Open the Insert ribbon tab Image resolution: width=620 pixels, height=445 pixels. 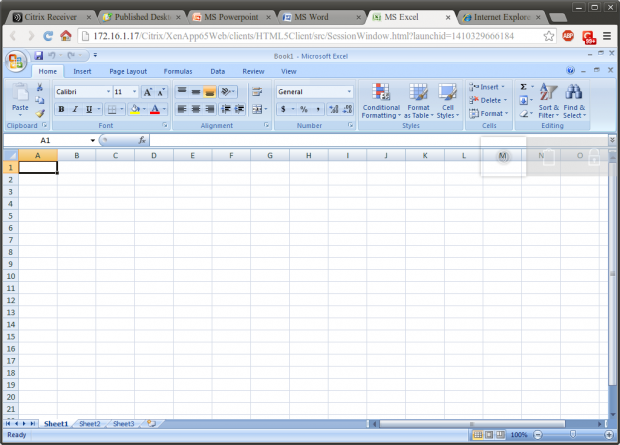pos(82,71)
